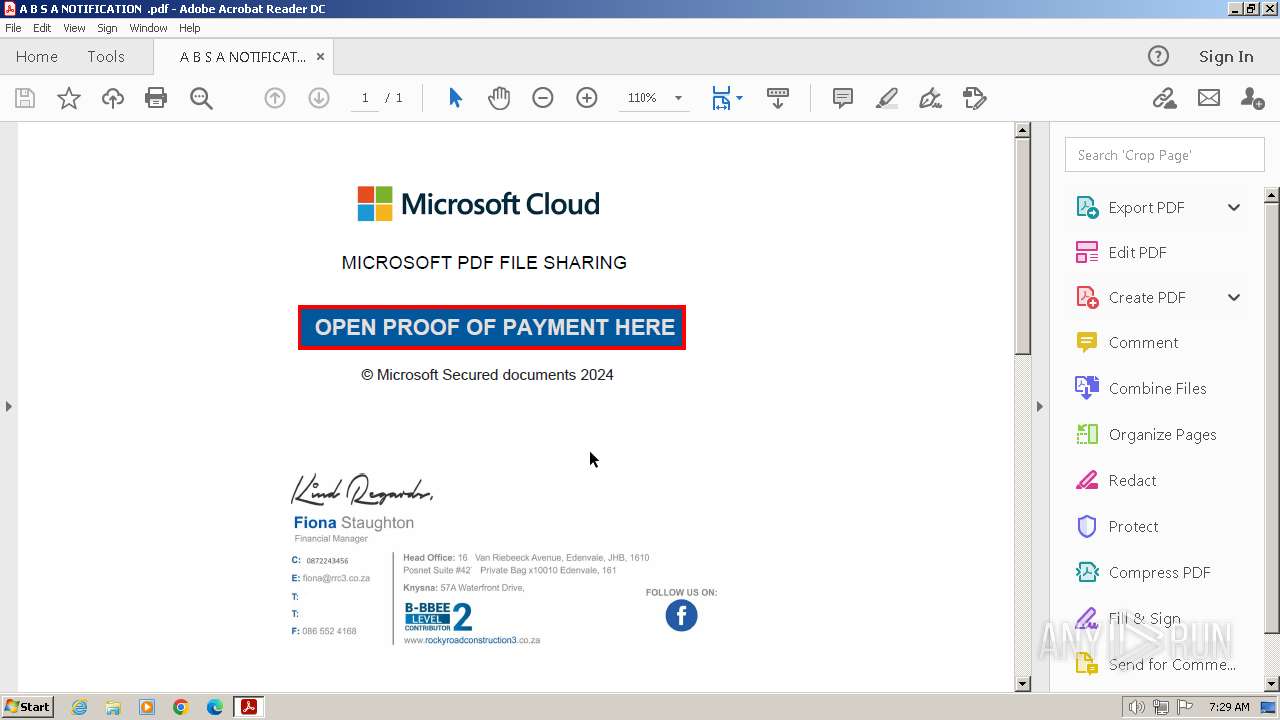Expand Create PDF chevron

pos(1234,297)
